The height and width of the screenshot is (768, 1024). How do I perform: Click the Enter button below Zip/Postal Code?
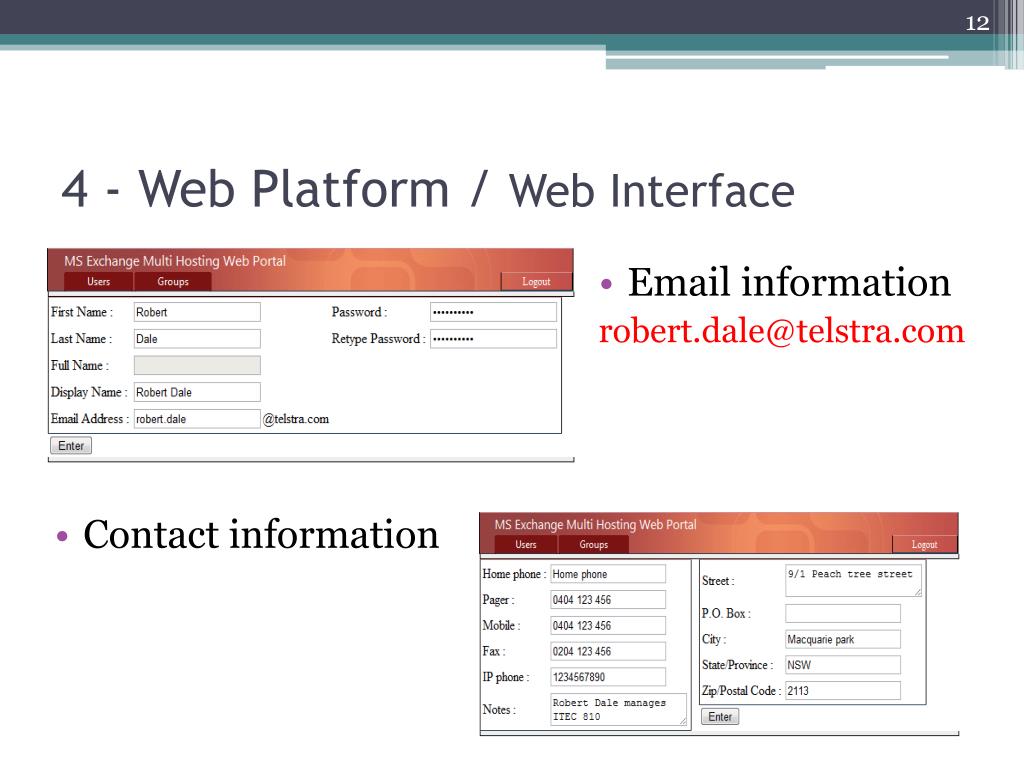pos(720,716)
